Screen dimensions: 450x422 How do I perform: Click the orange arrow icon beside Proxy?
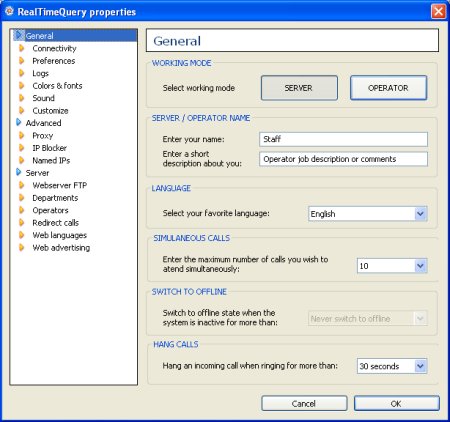coord(22,135)
